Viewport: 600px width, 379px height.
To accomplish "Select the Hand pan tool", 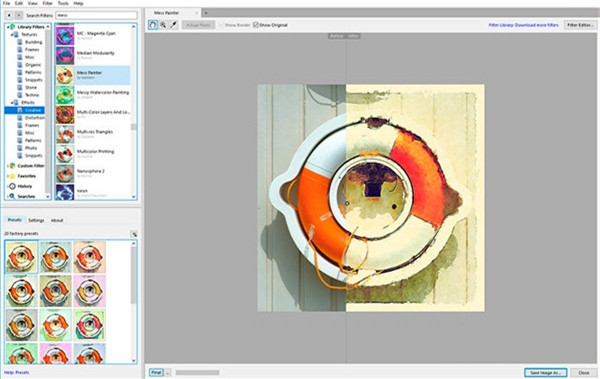I will (153, 25).
